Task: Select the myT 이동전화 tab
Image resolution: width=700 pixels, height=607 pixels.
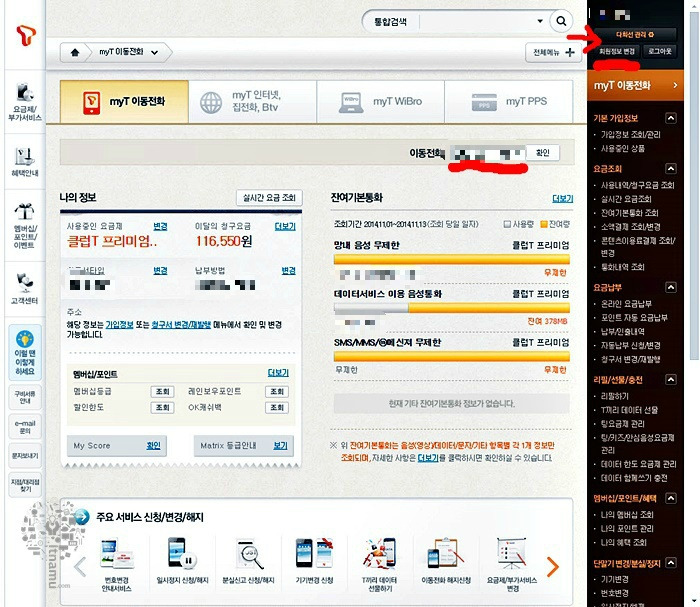Action: click(124, 101)
